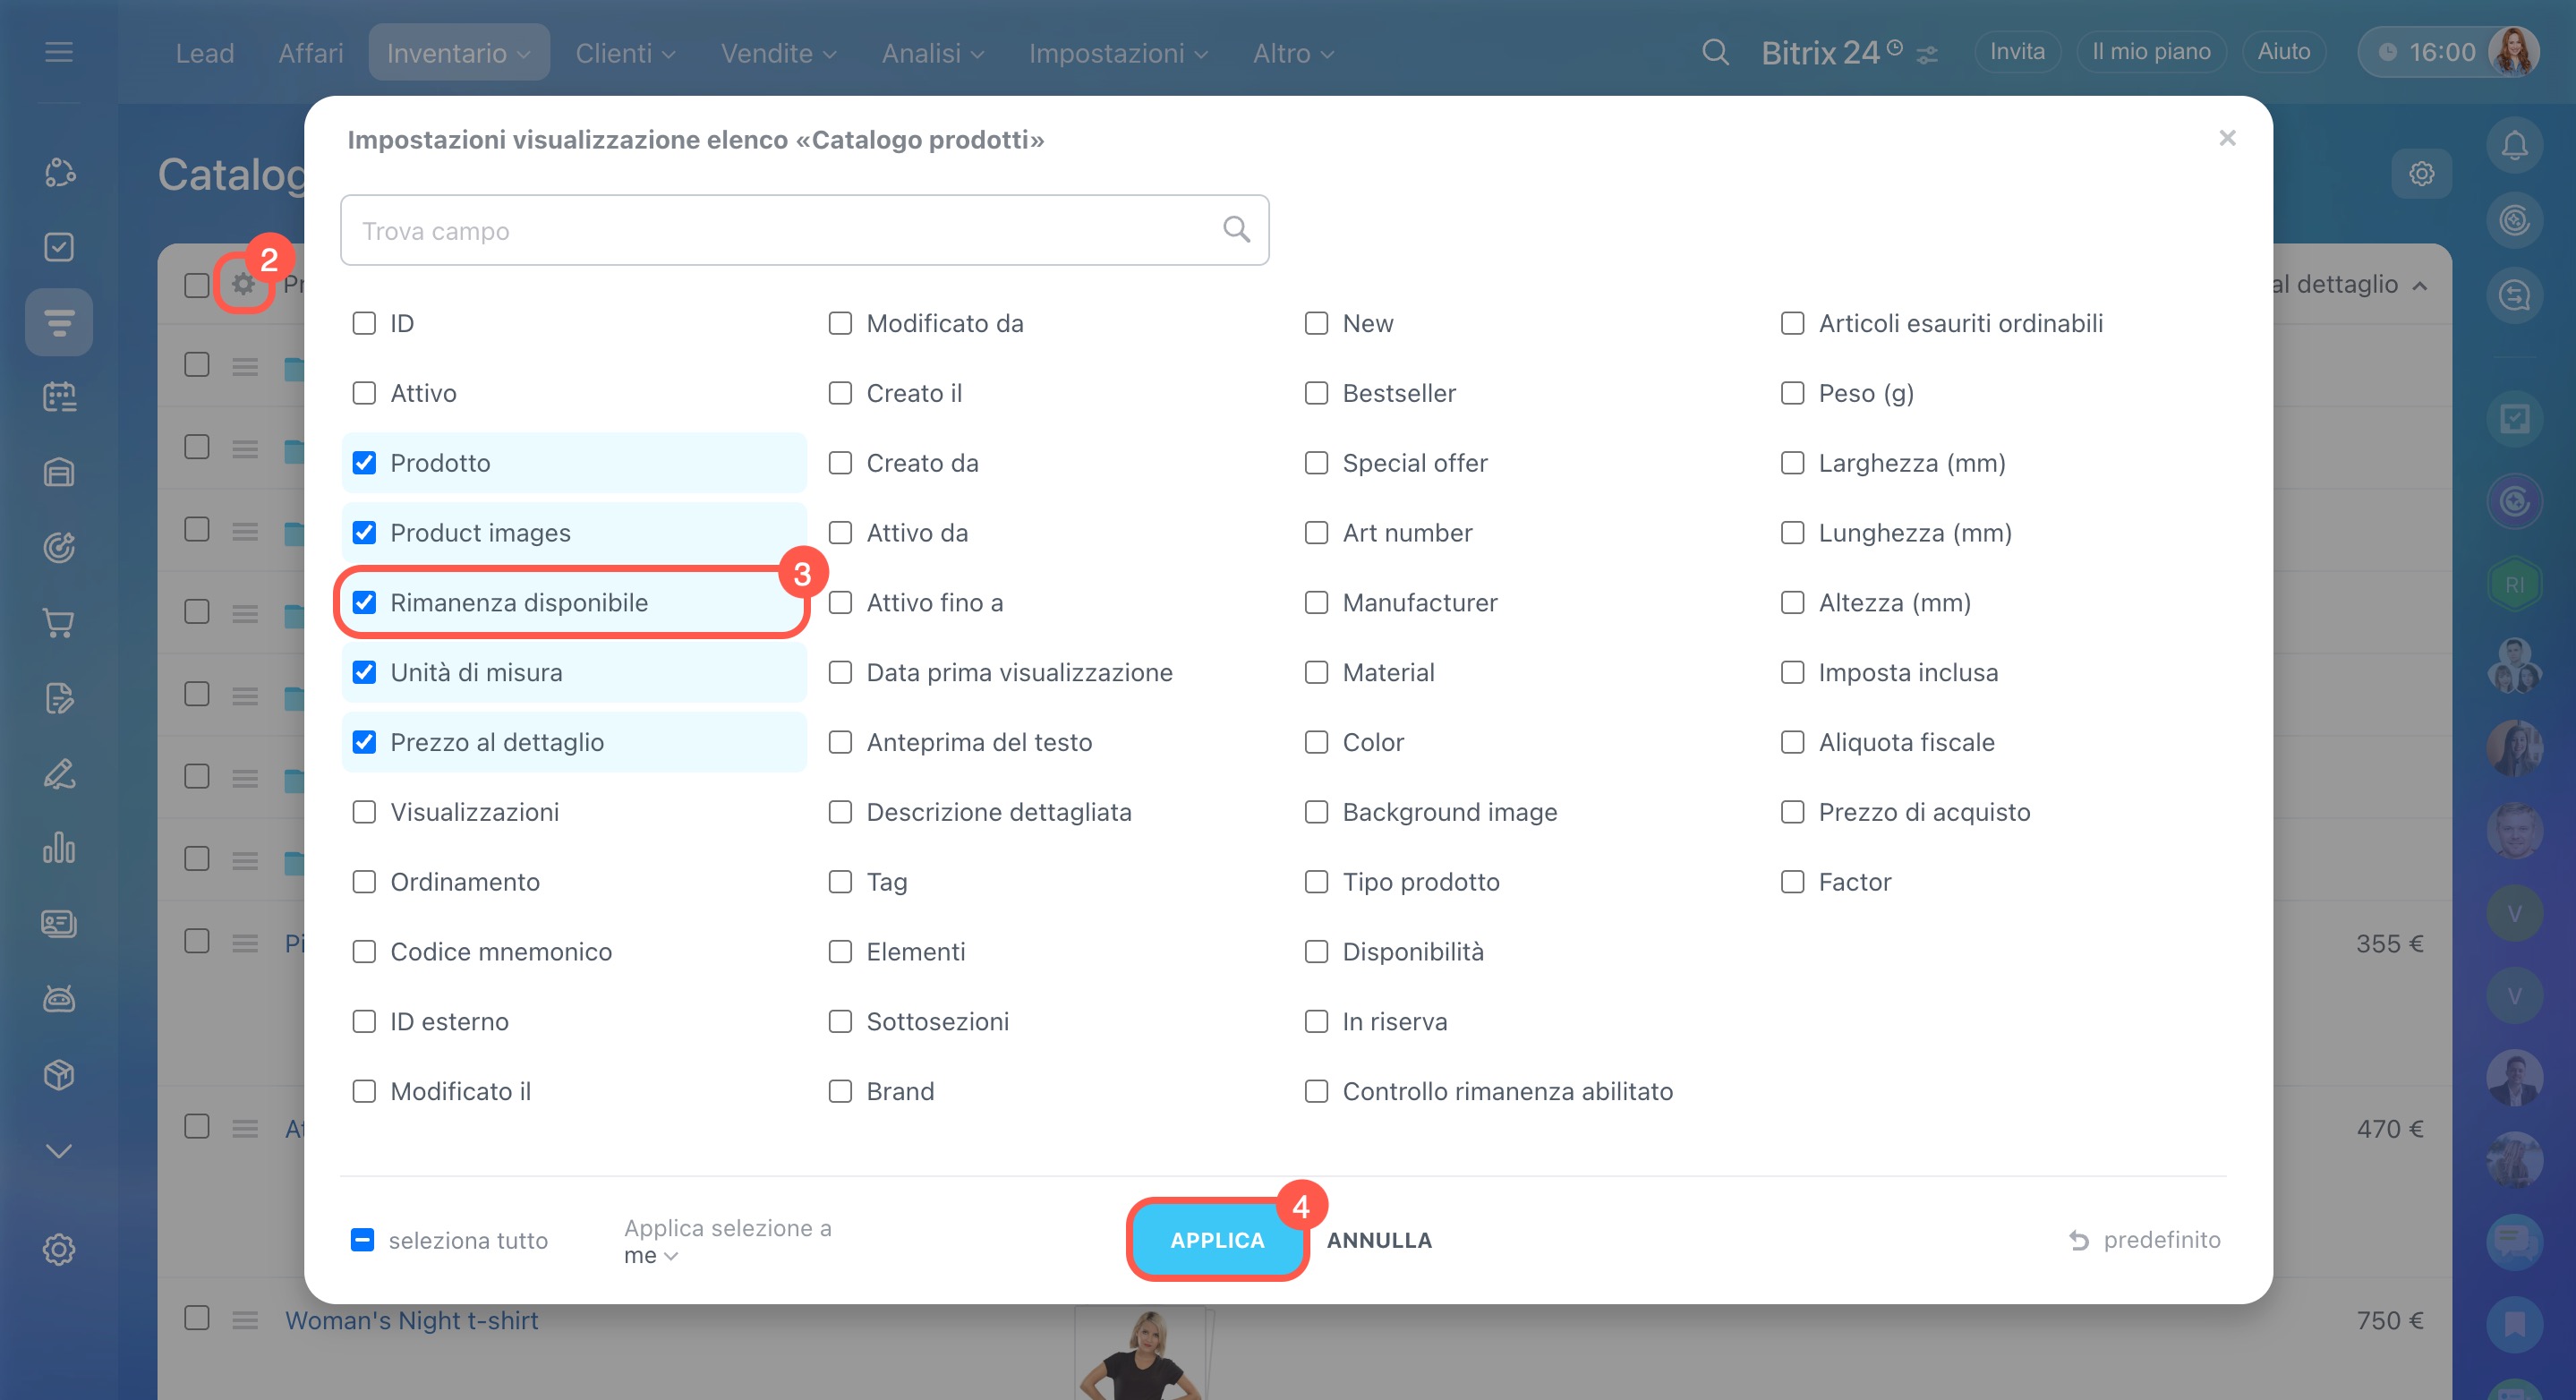Click the ANNULLA button
Image resolution: width=2576 pixels, height=1400 pixels.
(x=1379, y=1240)
